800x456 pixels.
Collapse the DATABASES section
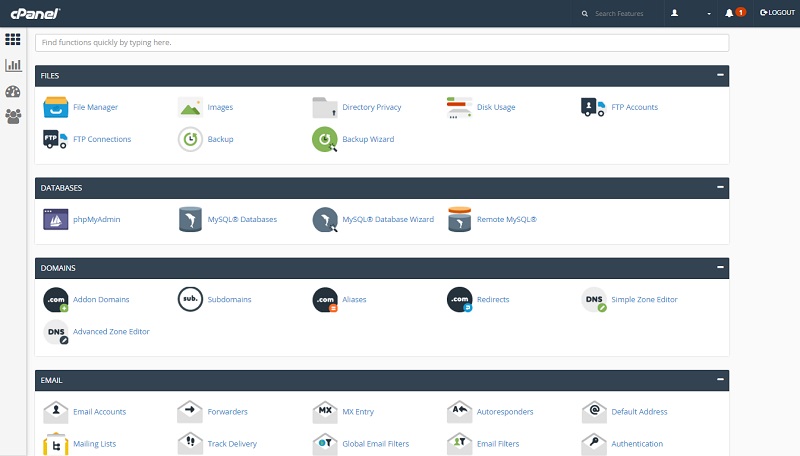click(720, 187)
